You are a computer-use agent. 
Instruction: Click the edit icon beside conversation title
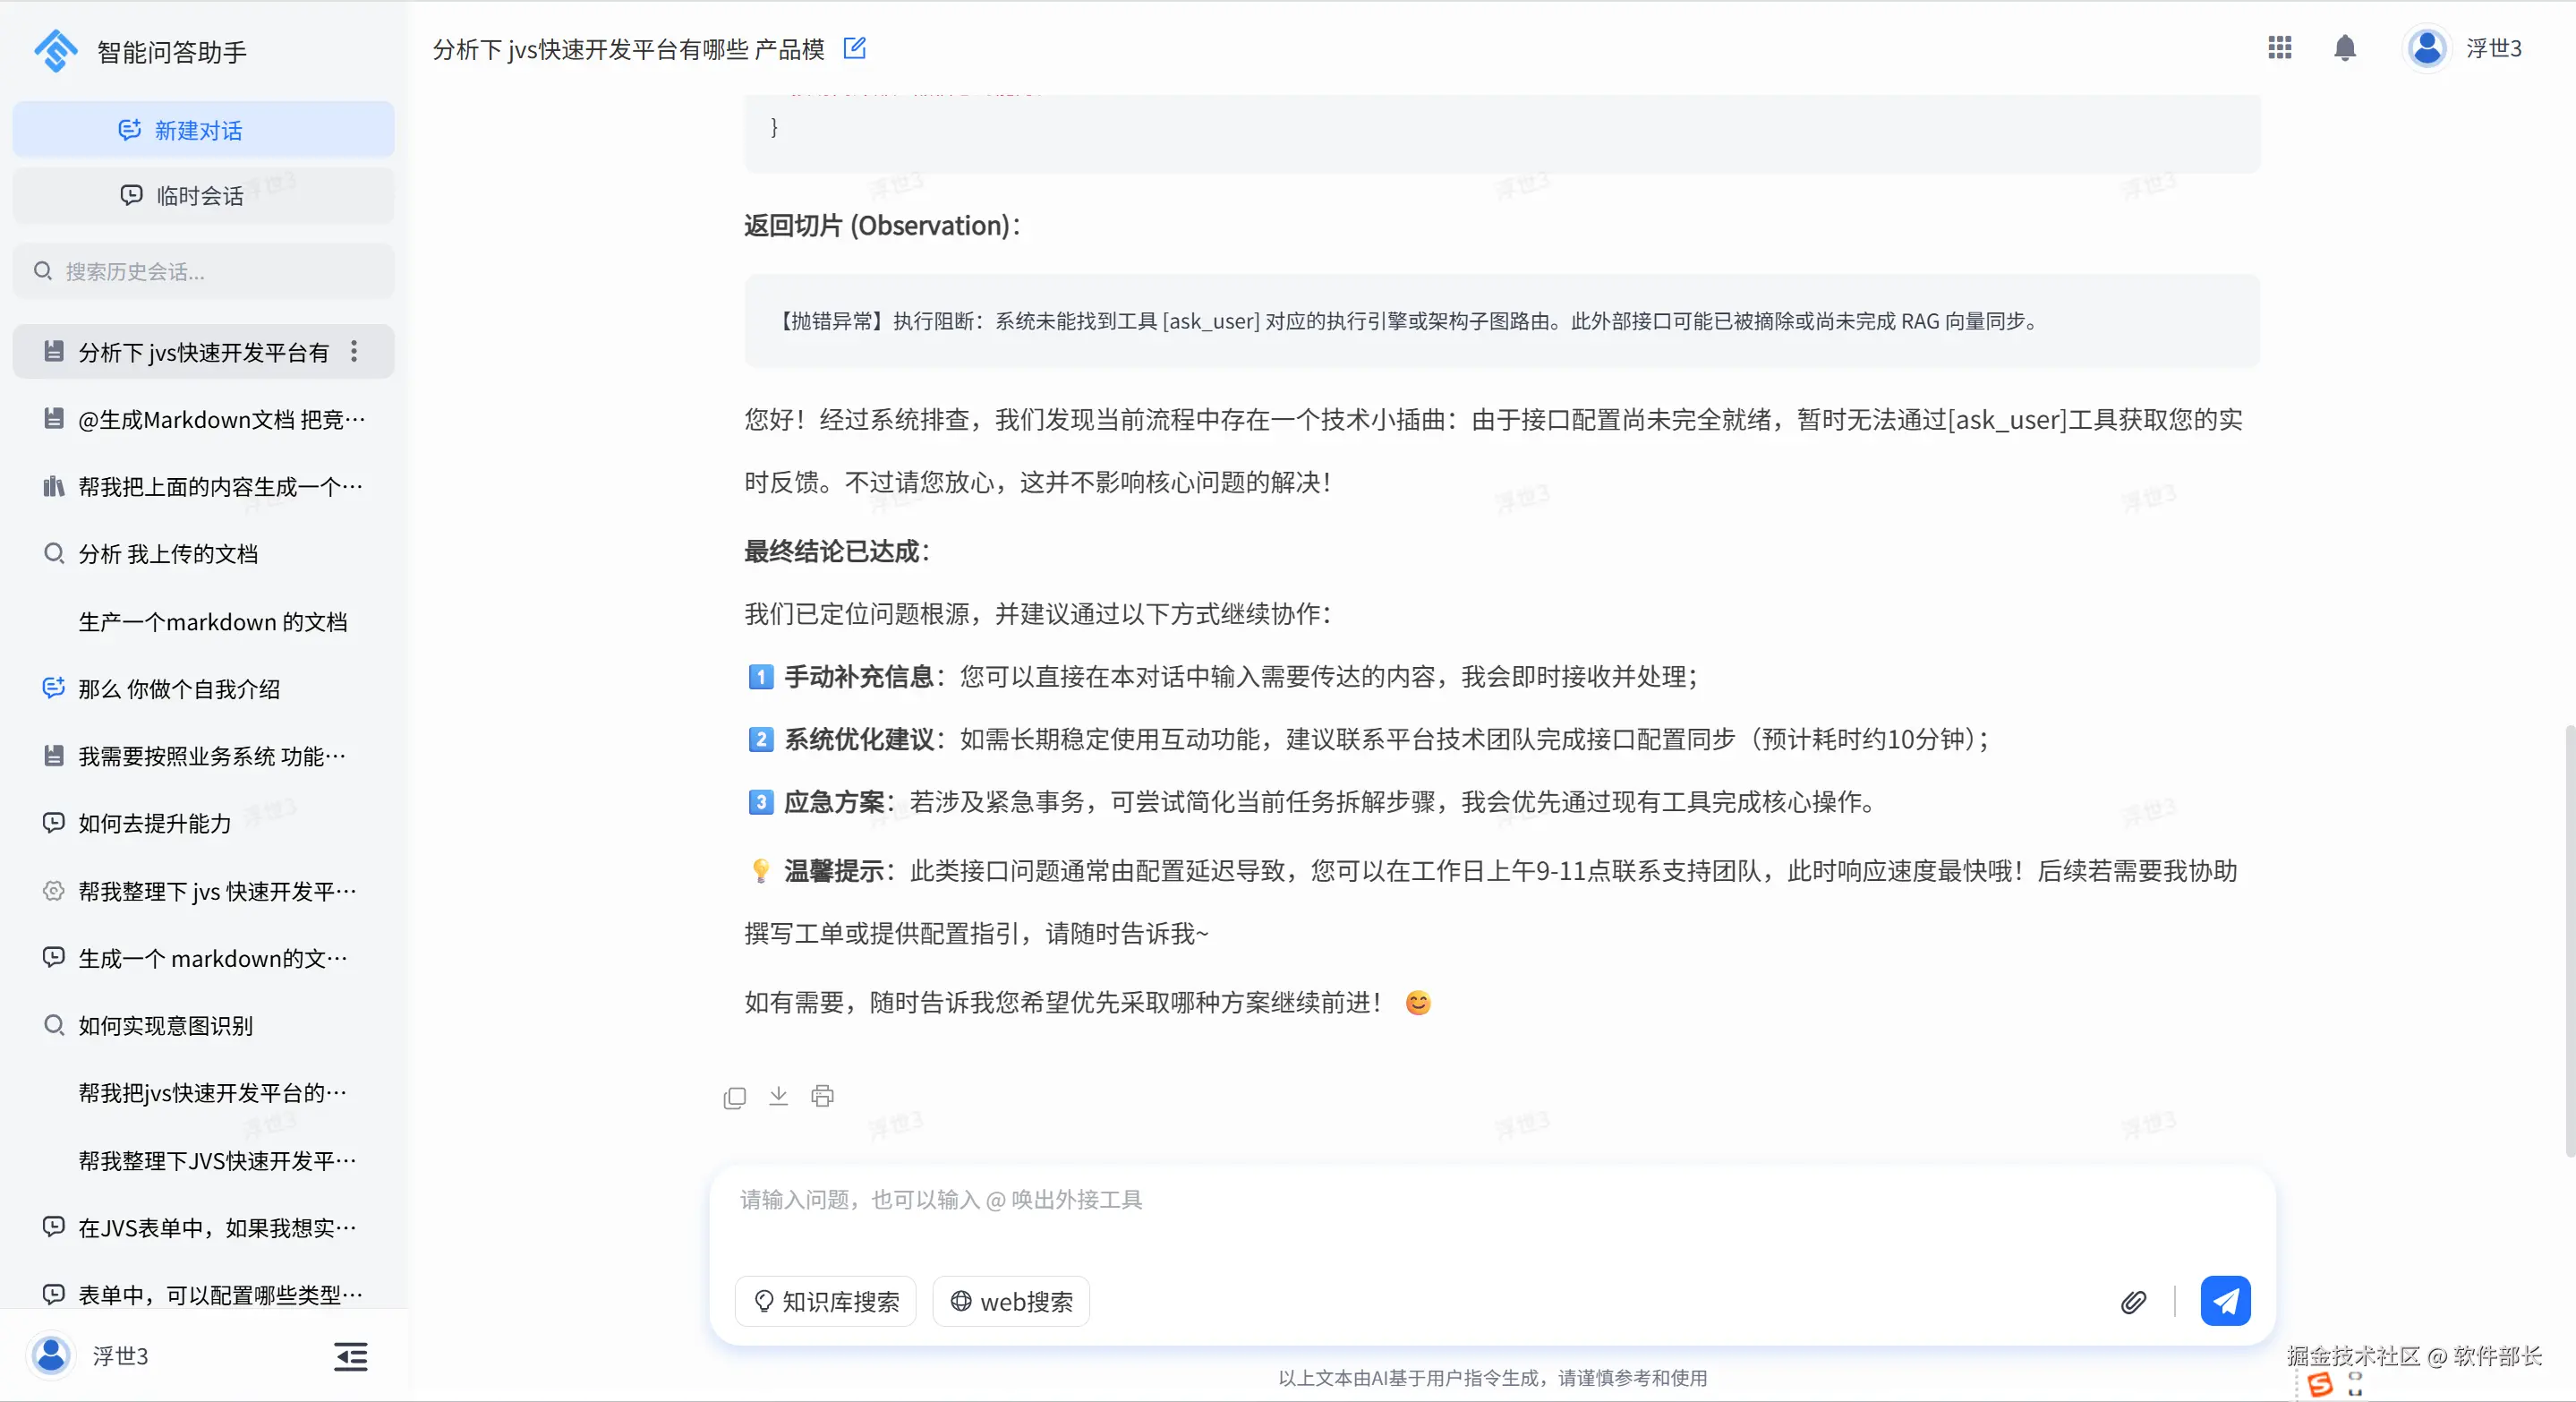point(854,48)
